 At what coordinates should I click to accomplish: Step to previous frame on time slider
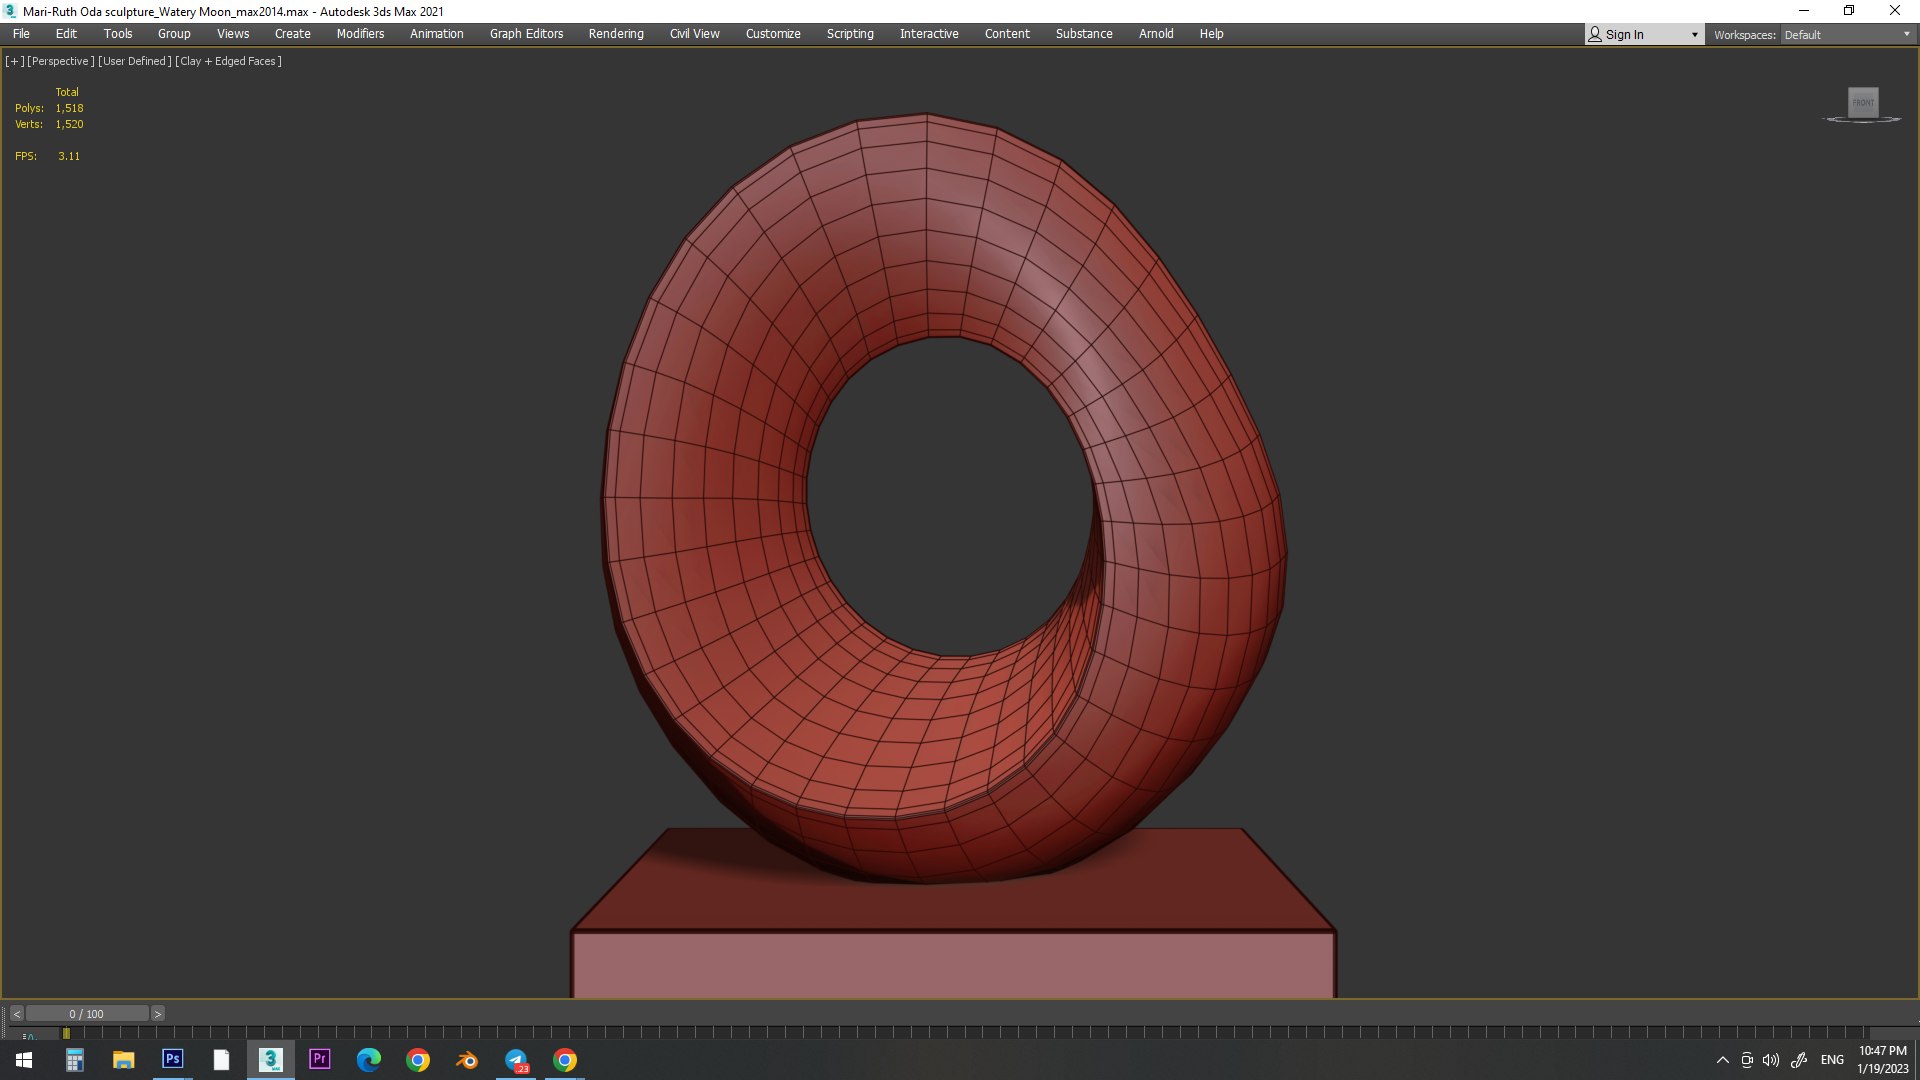[x=17, y=1014]
